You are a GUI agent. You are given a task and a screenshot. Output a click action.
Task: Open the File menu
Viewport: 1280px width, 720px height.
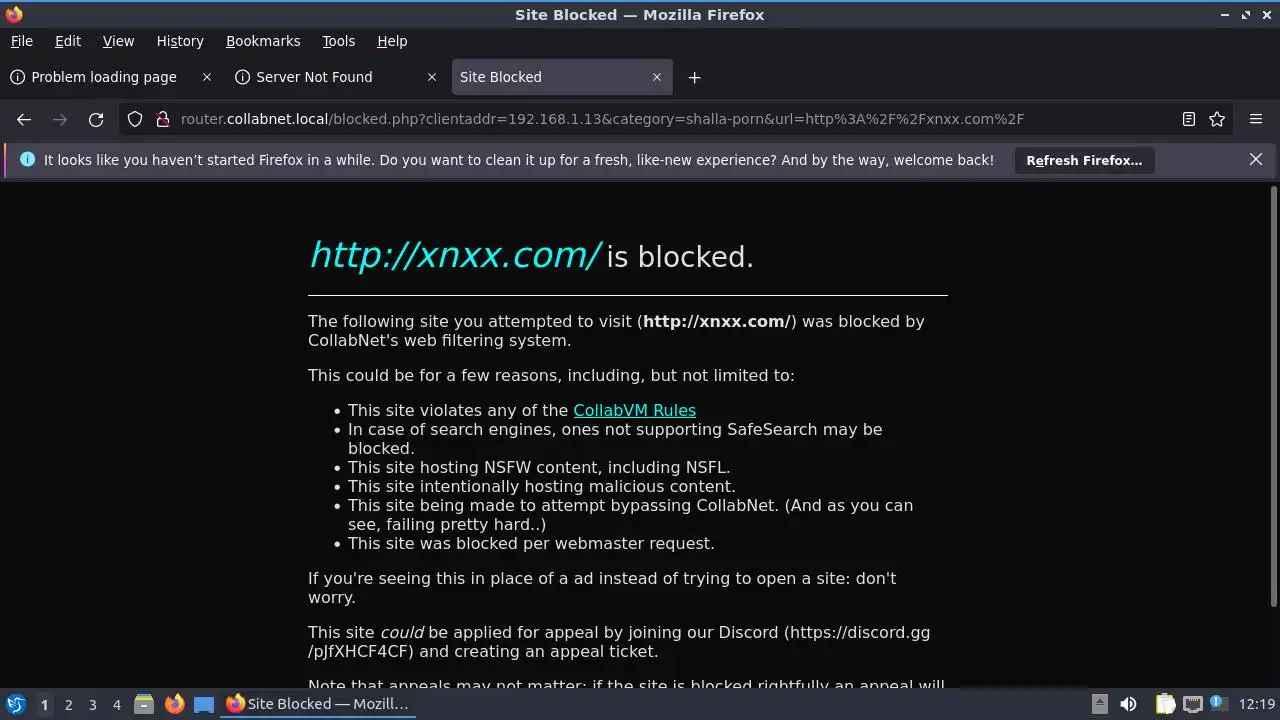pos(21,41)
